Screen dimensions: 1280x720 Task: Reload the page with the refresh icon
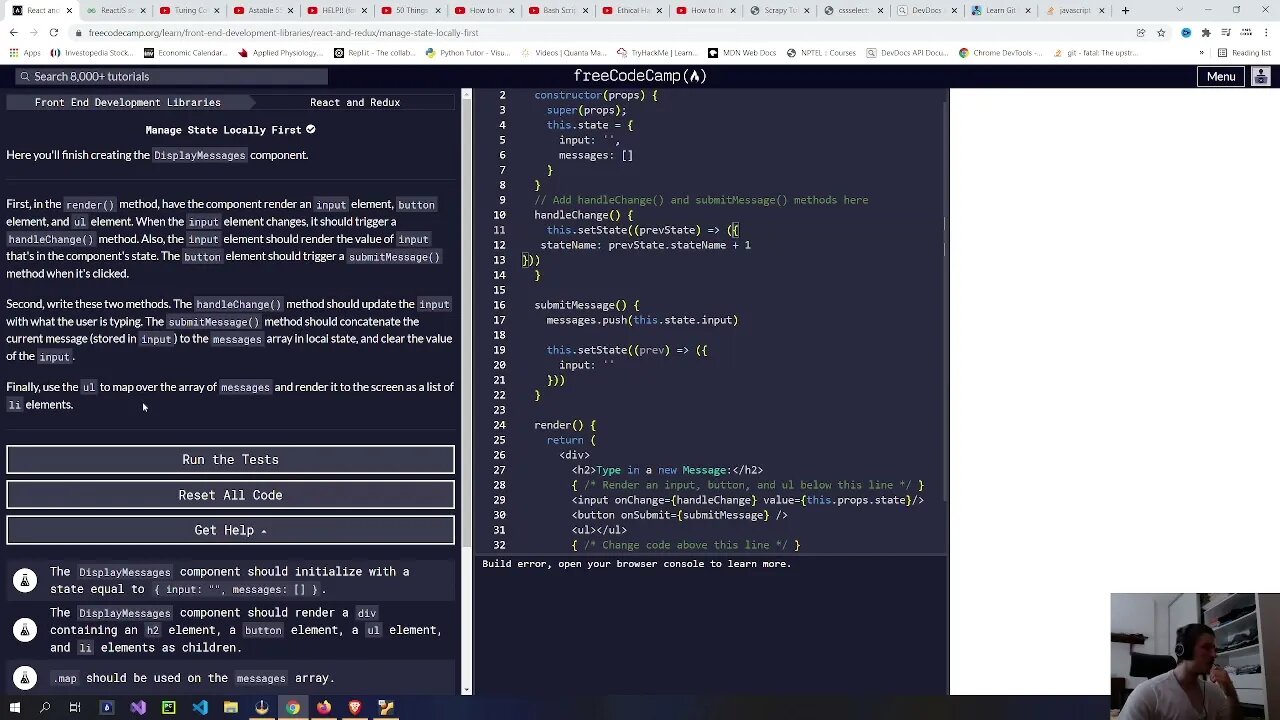click(x=54, y=32)
